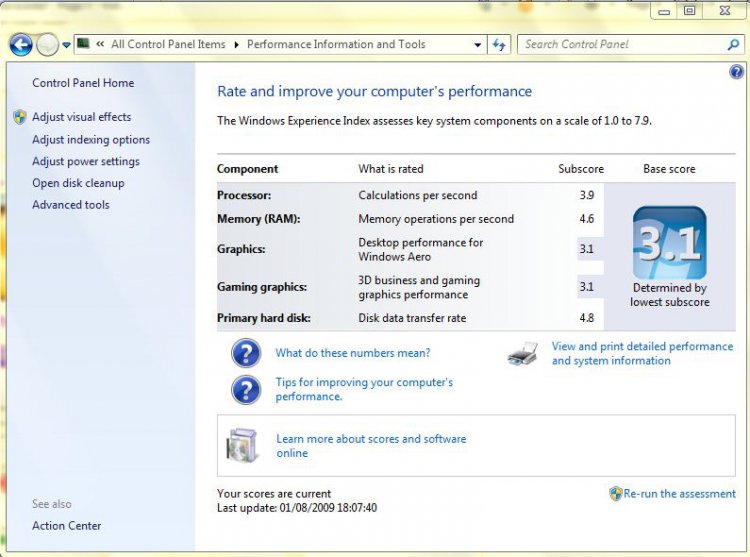Click software box icon beside Learn more
This screenshot has width=750, height=557.
pyautogui.click(x=242, y=445)
